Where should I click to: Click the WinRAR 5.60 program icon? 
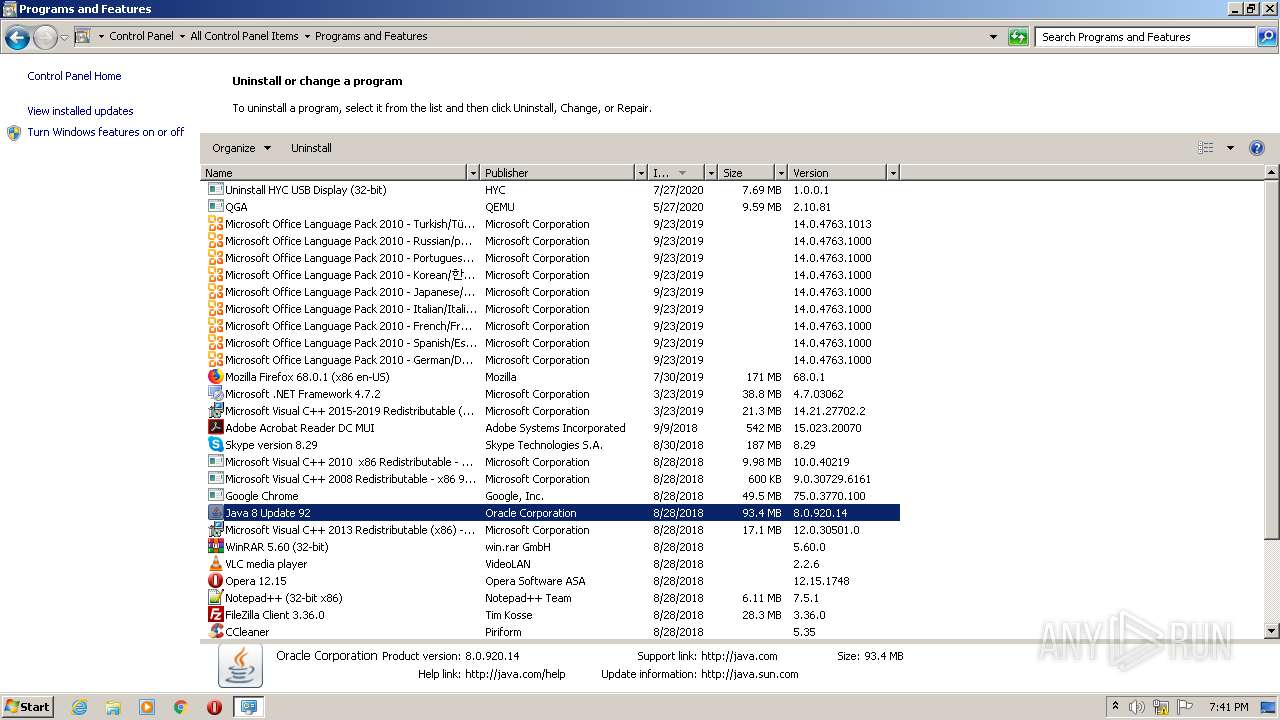[215, 547]
